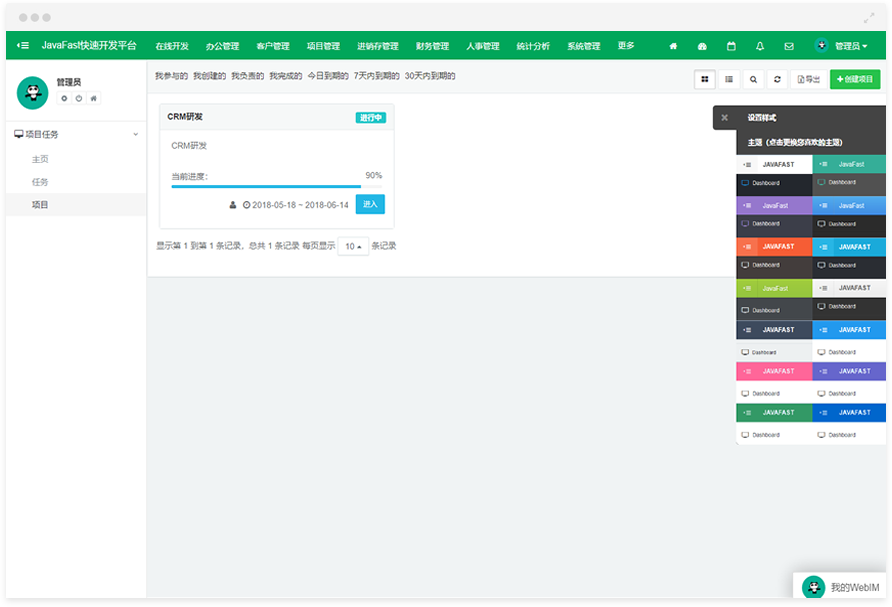Click the 创建项目 button
The width and height of the screenshot is (892, 607).
point(855,79)
